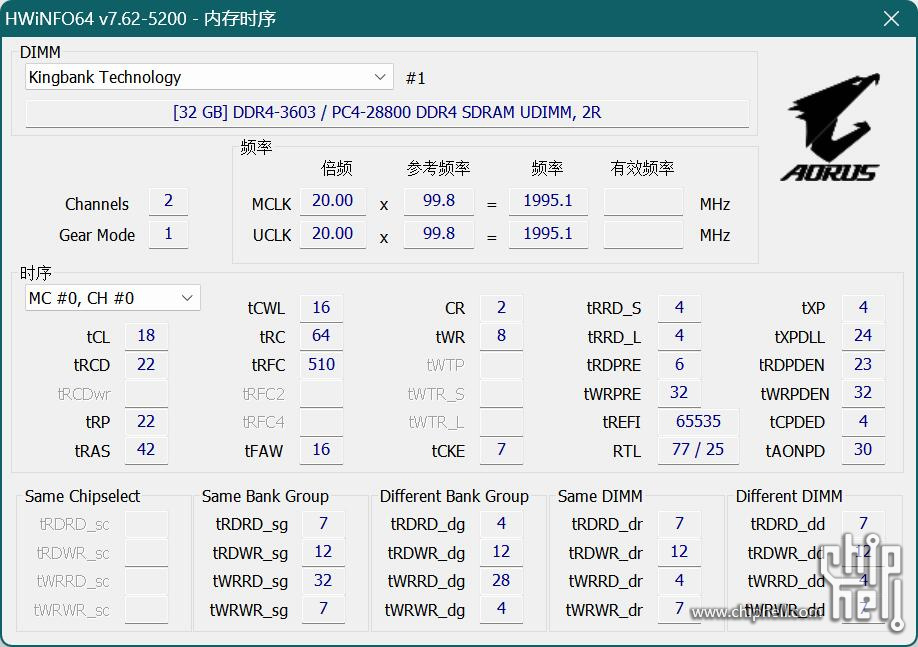Select the RTL value 77 / 25
This screenshot has height=647, width=918.
[x=698, y=450]
